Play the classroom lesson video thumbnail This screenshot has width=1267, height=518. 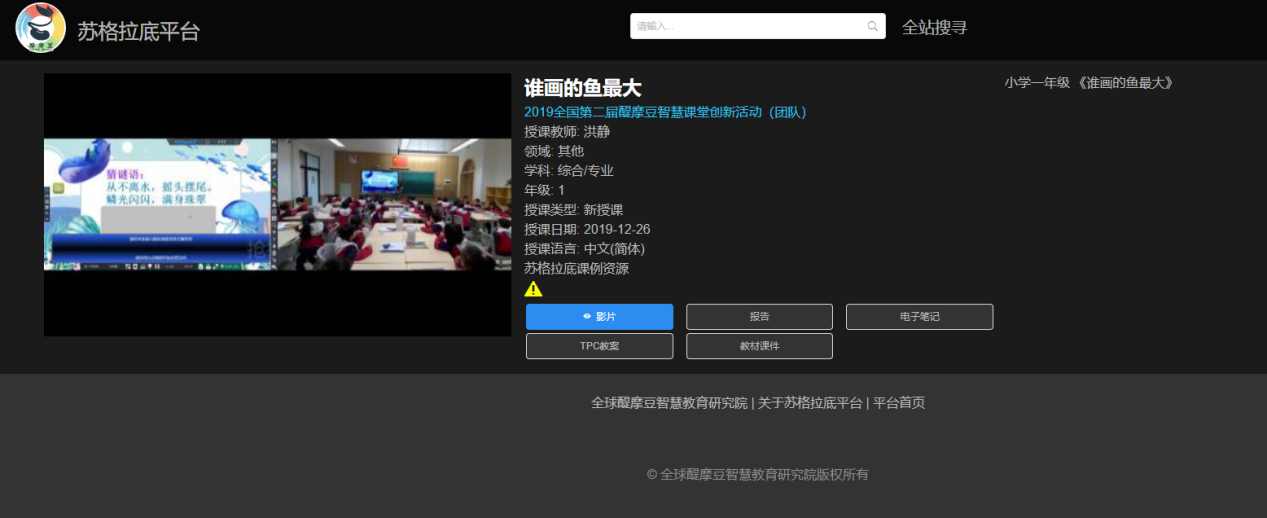[x=277, y=204]
